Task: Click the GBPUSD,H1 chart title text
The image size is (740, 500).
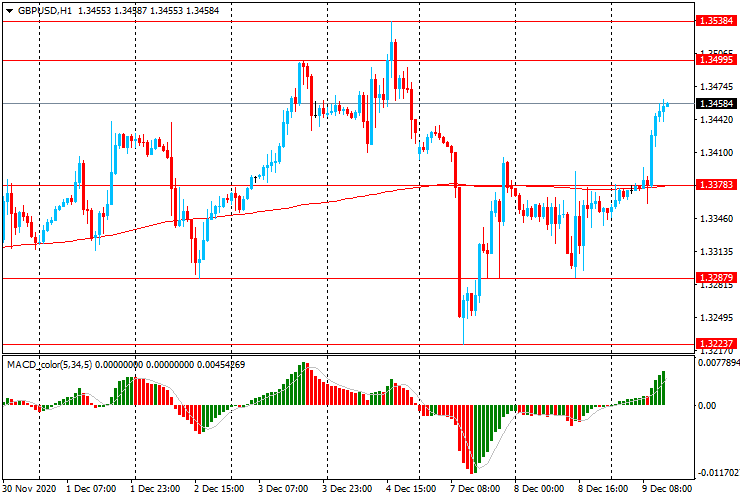Action: click(45, 10)
